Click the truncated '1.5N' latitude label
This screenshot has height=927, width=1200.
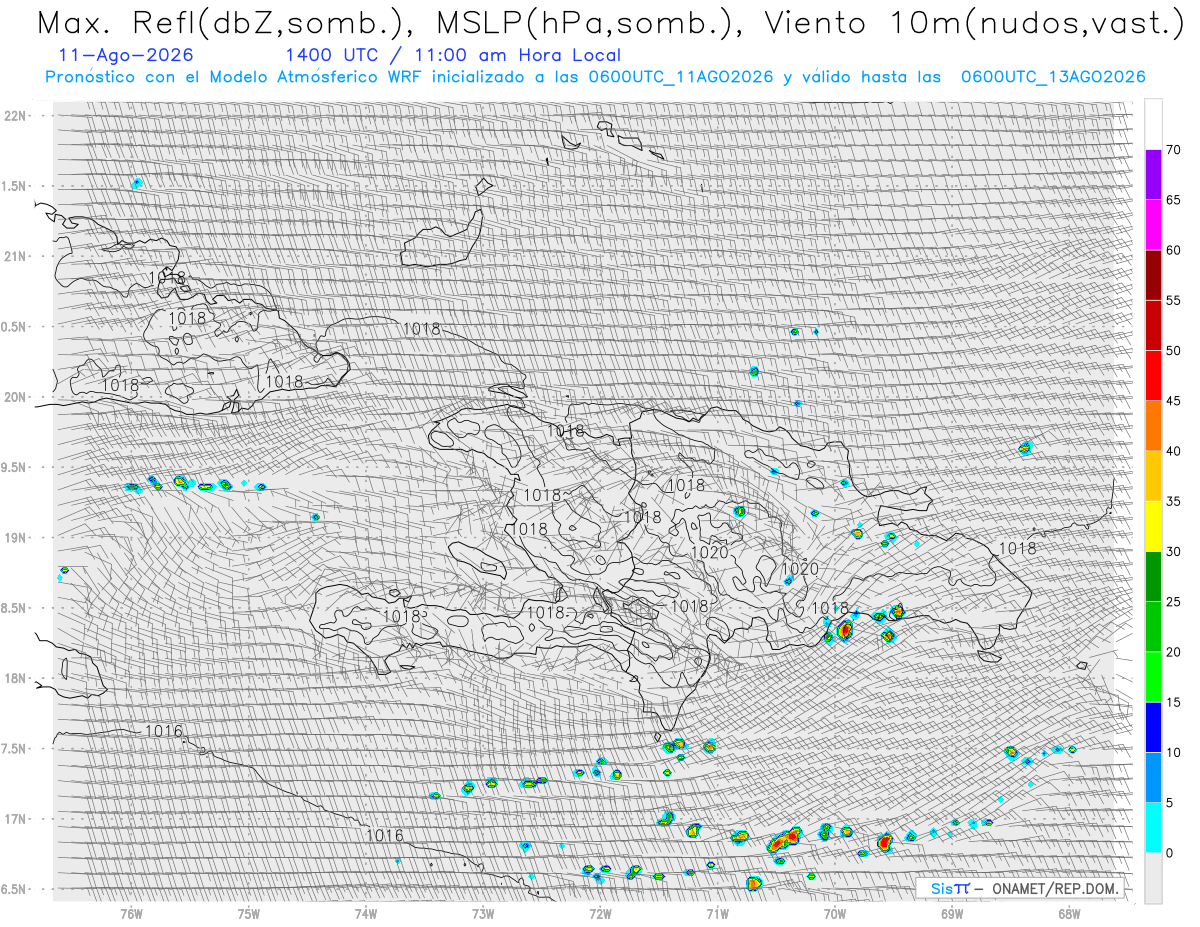click(14, 186)
